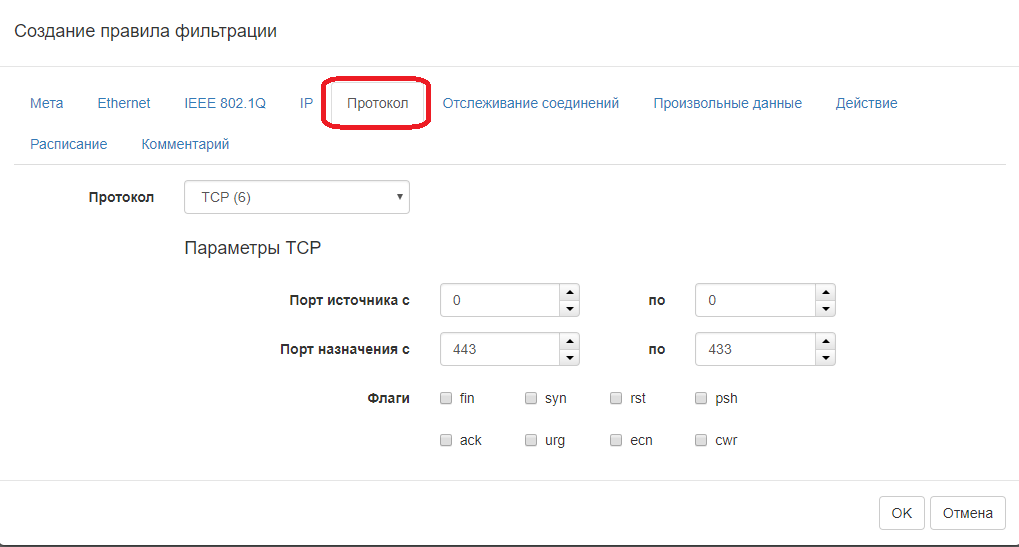The width and height of the screenshot is (1019, 547).
Task: Open the Расписание tab
Action: [x=69, y=144]
